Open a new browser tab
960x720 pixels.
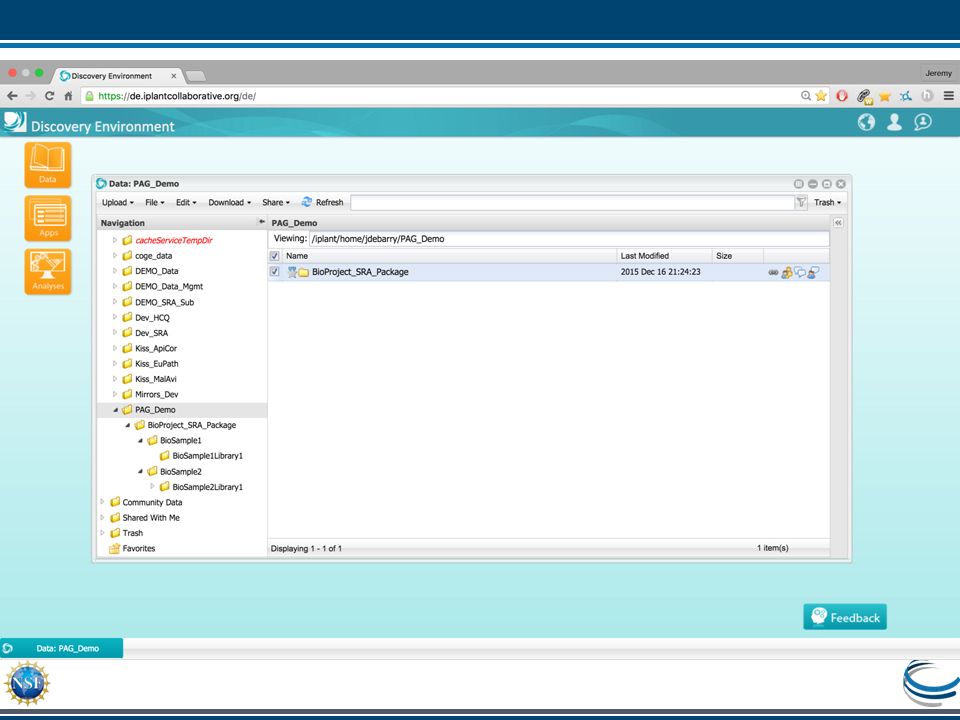pos(195,76)
